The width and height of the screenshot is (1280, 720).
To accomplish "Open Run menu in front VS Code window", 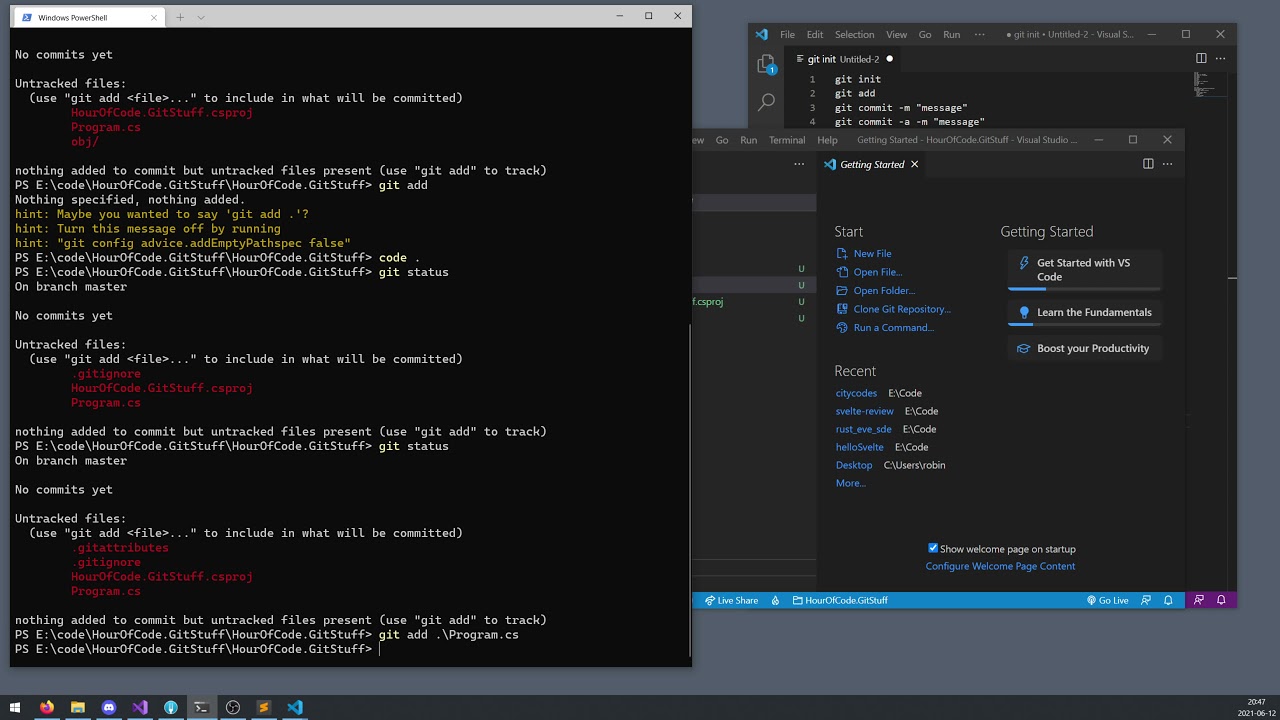I will coord(748,140).
